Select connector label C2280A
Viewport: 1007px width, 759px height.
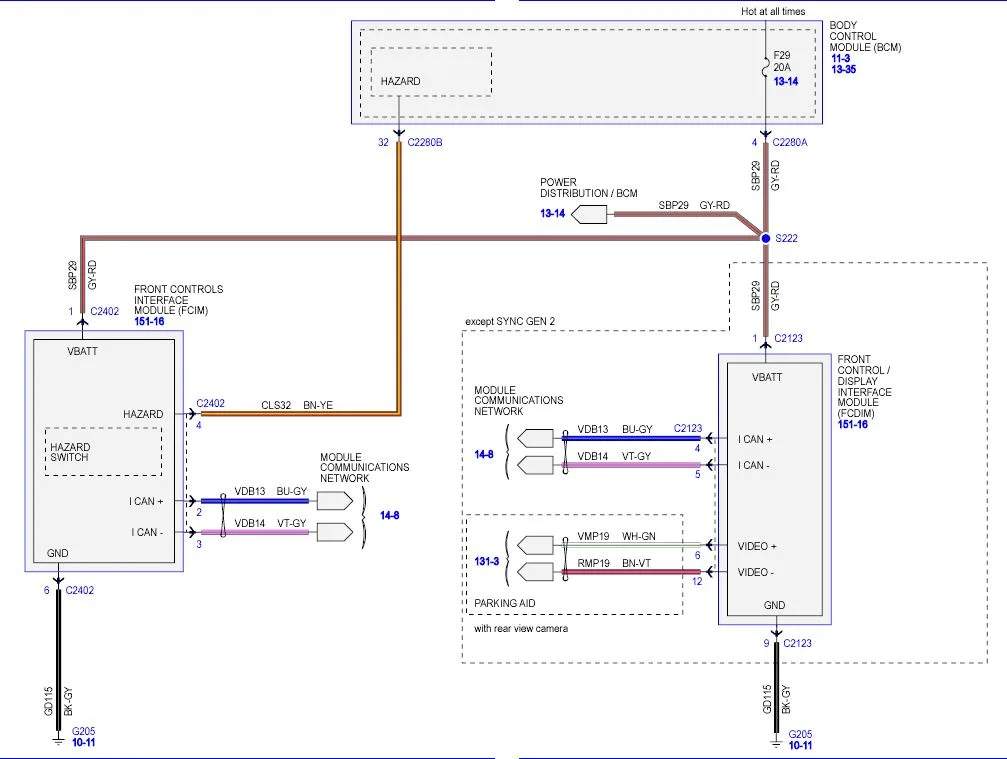pyautogui.click(x=790, y=143)
